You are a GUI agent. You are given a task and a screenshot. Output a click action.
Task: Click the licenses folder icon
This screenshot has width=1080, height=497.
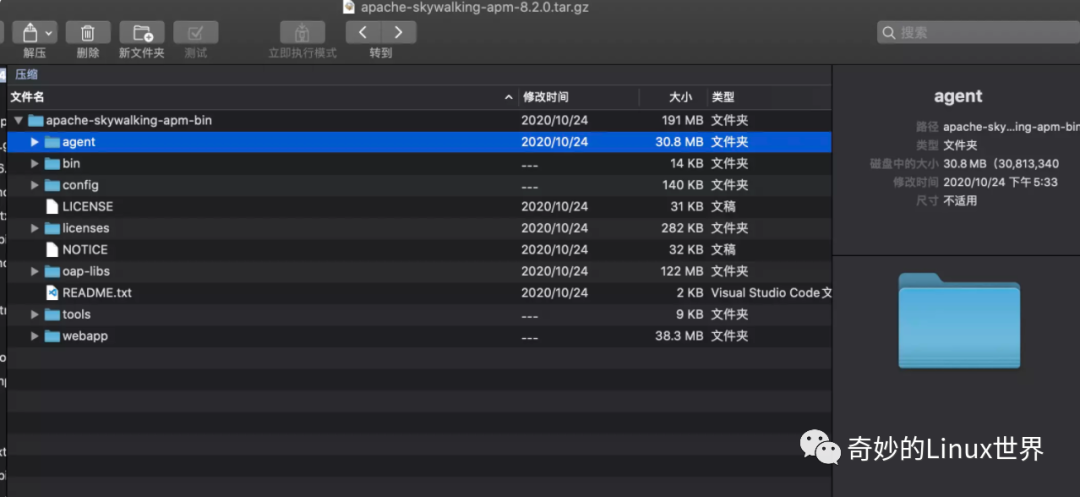point(52,228)
